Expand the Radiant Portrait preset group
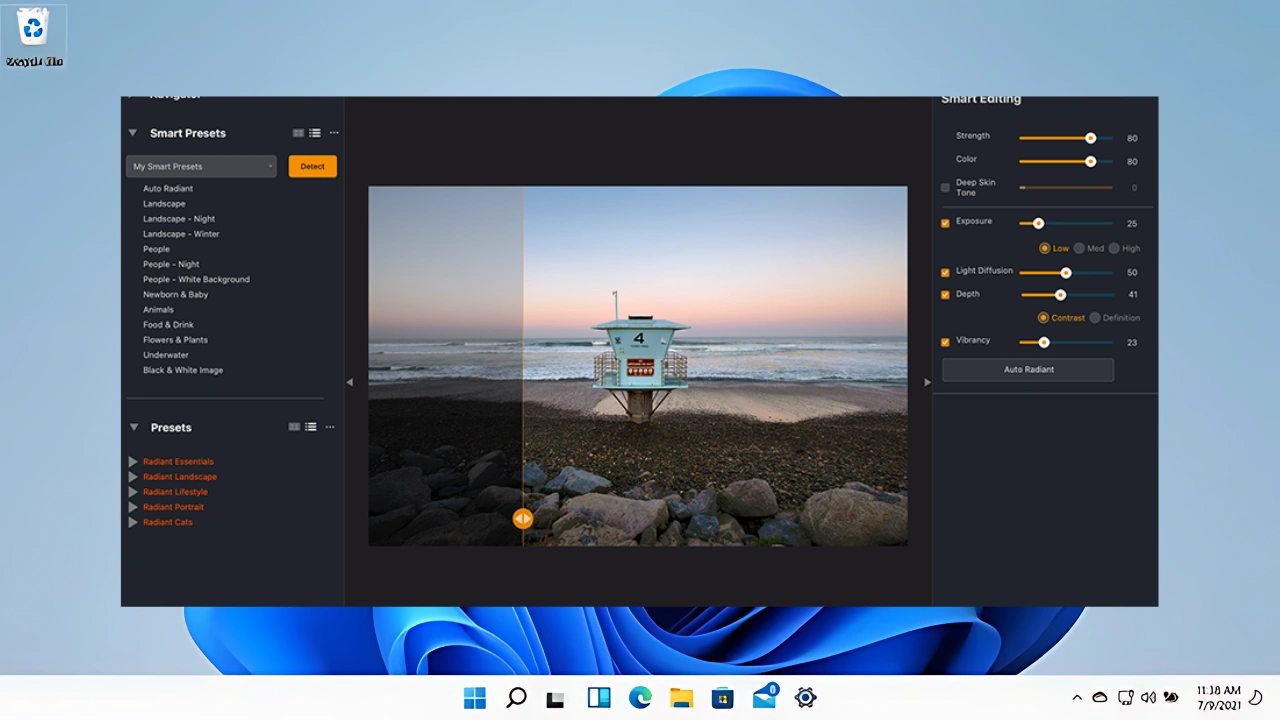1280x720 pixels. point(132,507)
